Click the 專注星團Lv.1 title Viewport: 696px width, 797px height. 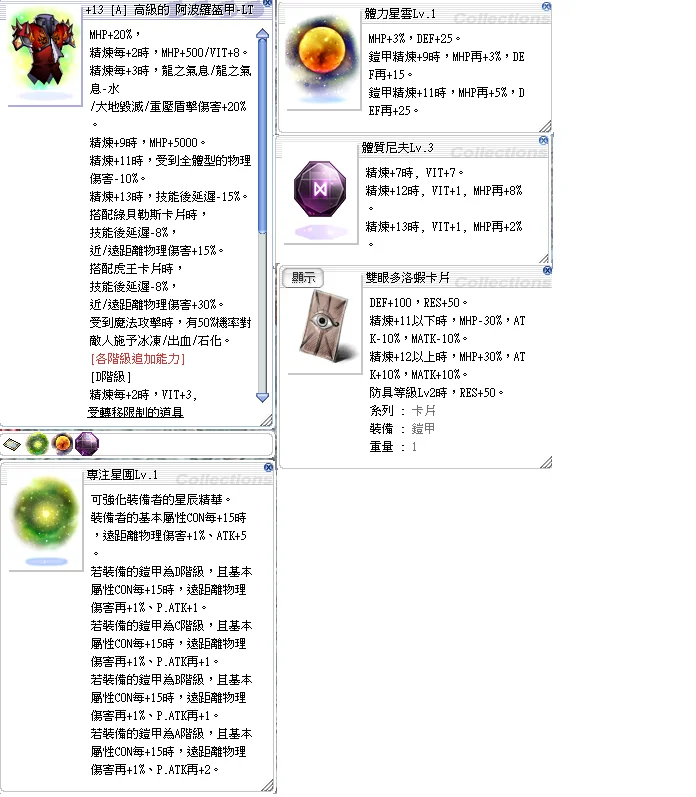122,475
